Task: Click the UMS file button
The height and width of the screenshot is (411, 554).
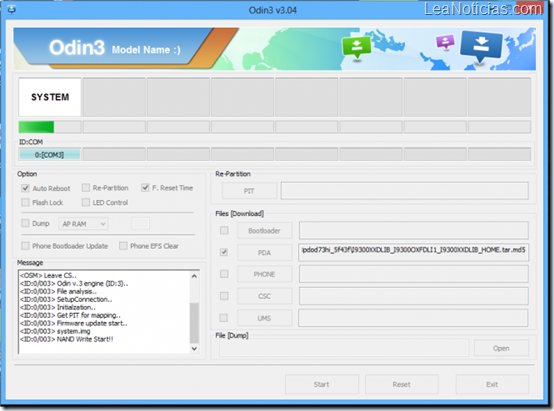Action: (x=265, y=318)
